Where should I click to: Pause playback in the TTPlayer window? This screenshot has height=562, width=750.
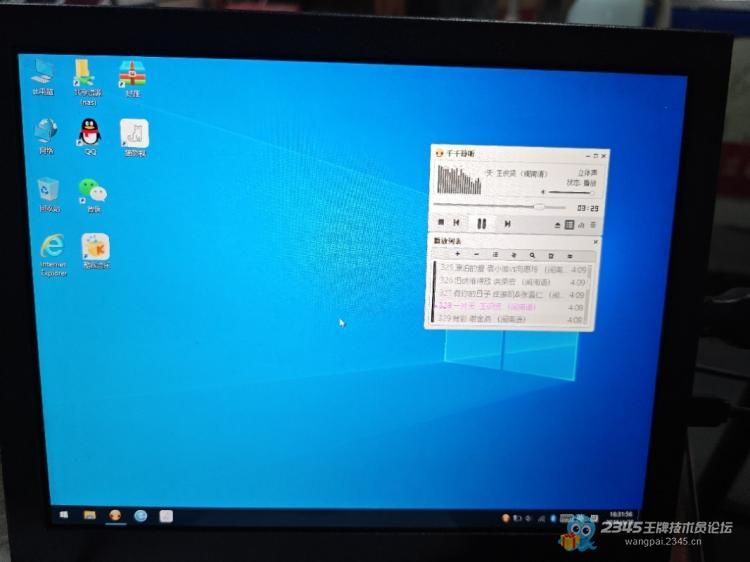point(481,224)
